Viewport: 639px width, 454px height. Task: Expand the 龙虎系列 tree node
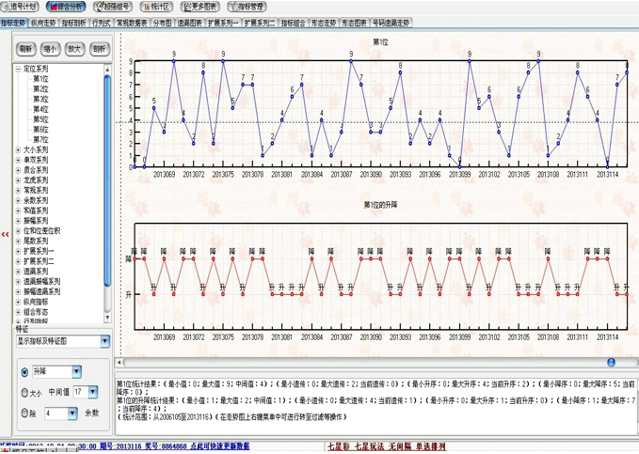(18, 180)
